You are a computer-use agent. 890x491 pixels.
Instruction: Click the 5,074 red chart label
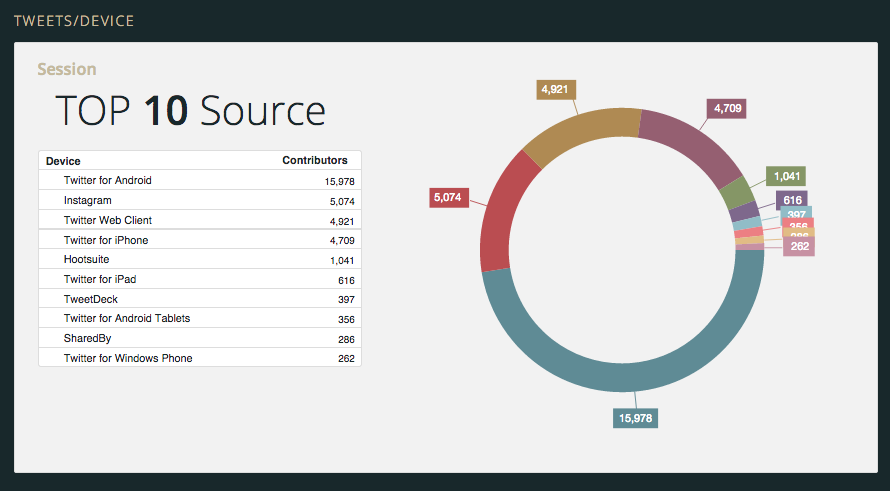coord(448,198)
